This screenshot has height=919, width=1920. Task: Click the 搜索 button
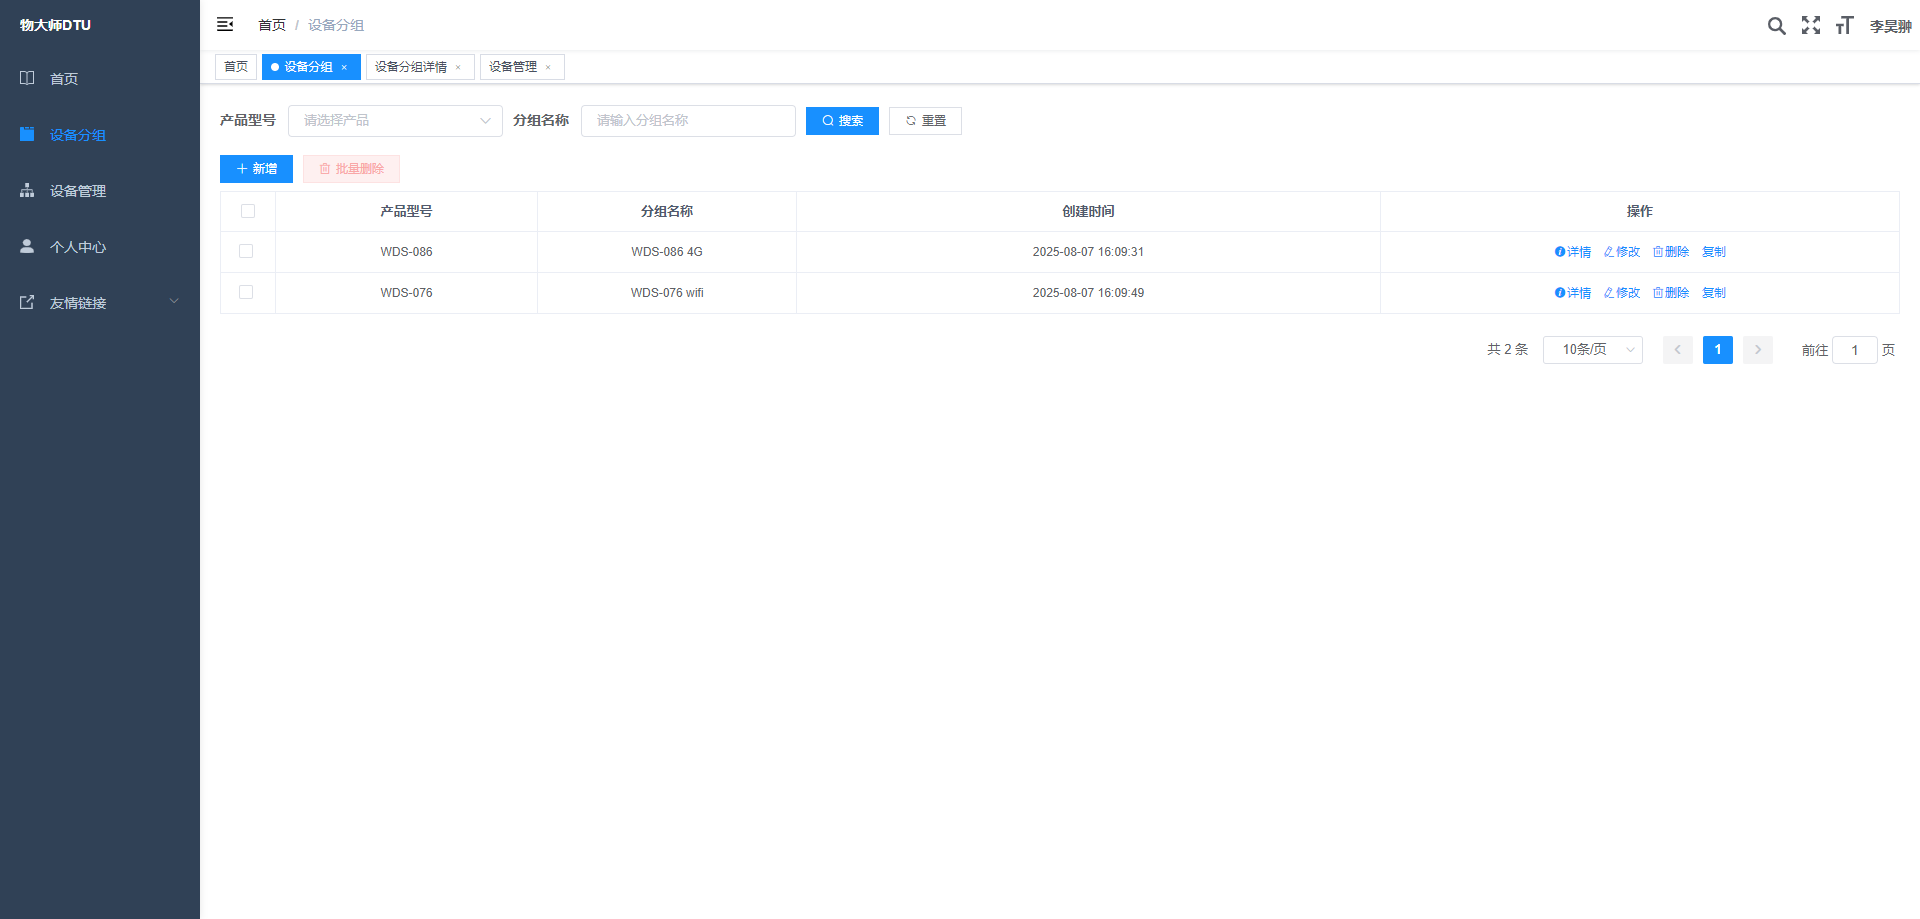coord(842,121)
